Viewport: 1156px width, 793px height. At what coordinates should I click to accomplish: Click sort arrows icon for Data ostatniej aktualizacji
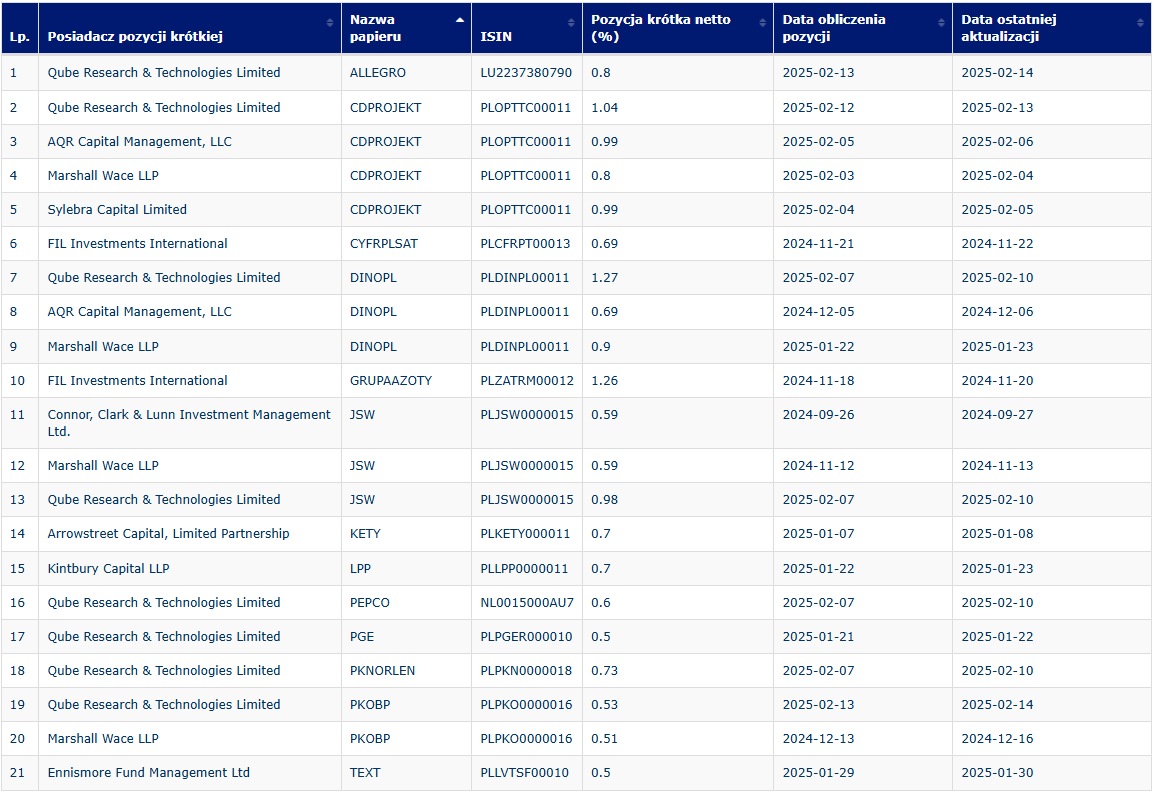coord(1140,22)
